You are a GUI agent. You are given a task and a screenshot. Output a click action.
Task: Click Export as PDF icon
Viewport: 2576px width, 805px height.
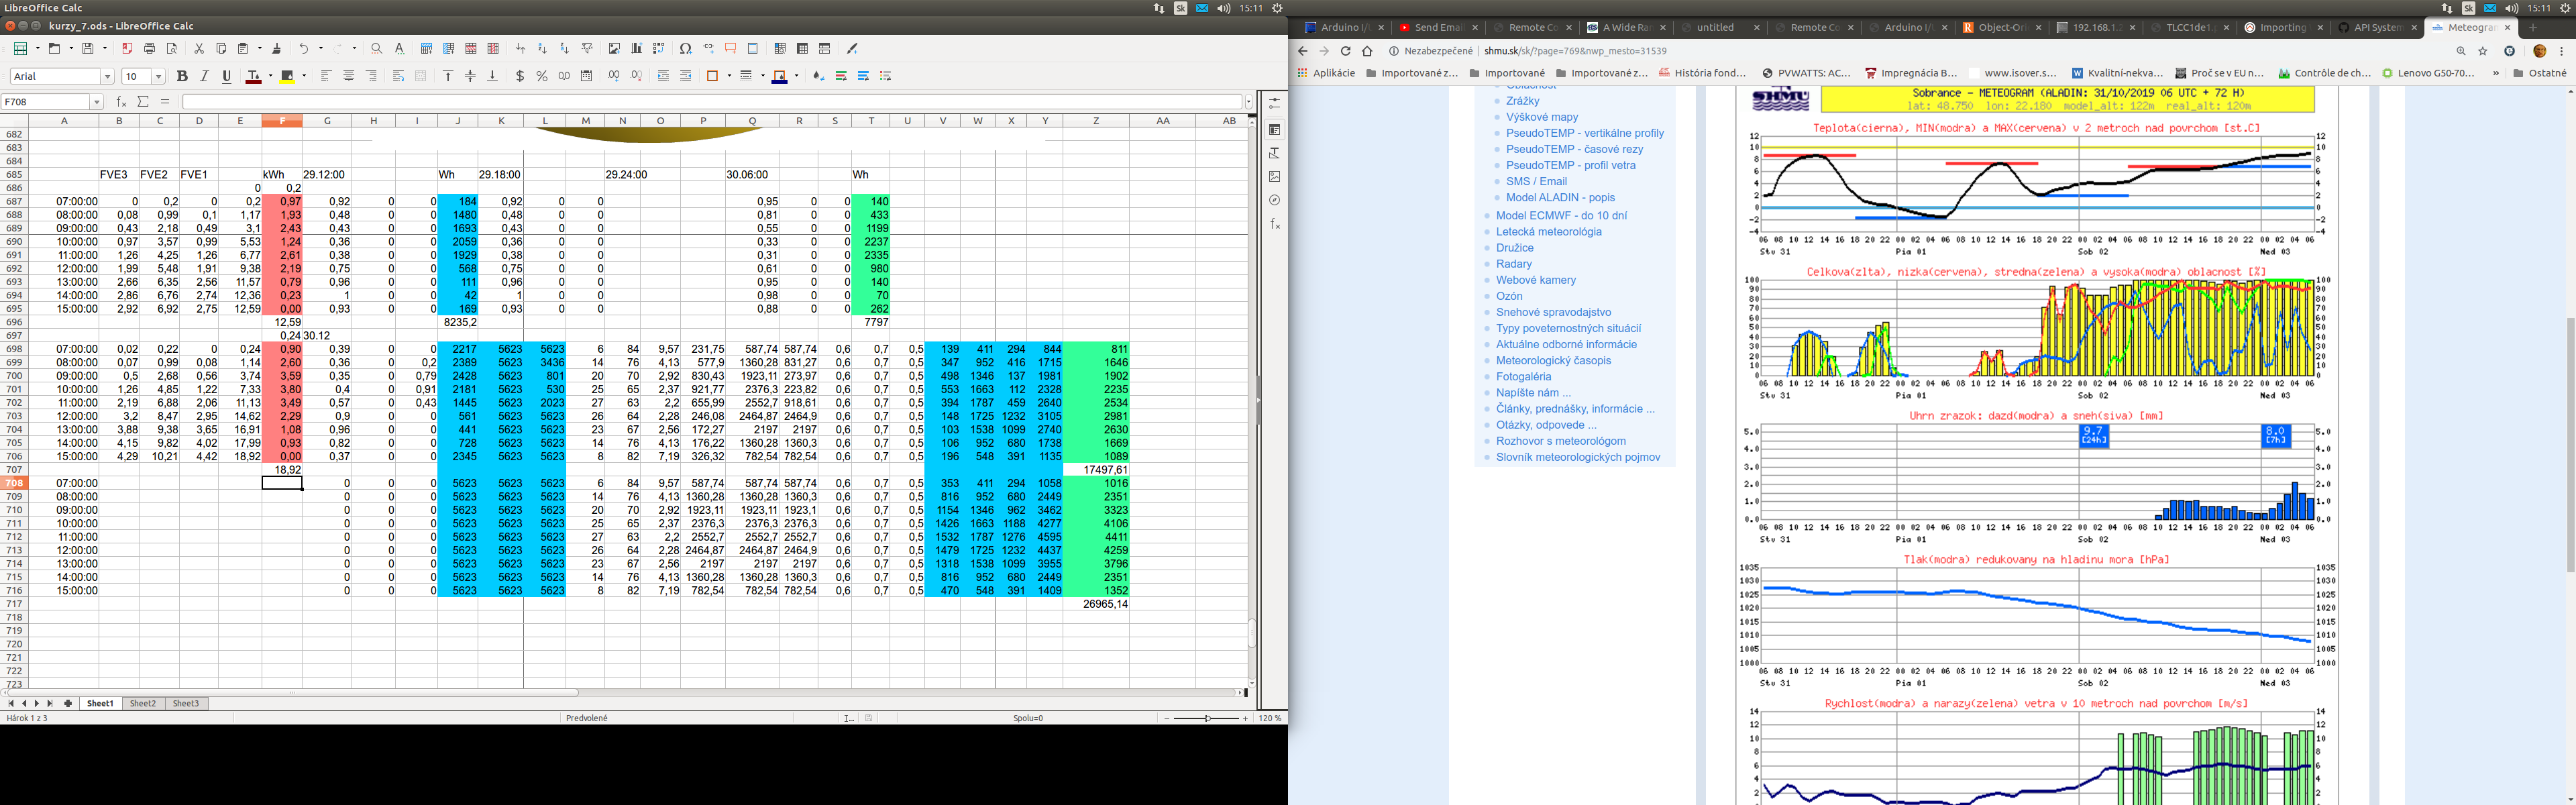[x=127, y=48]
